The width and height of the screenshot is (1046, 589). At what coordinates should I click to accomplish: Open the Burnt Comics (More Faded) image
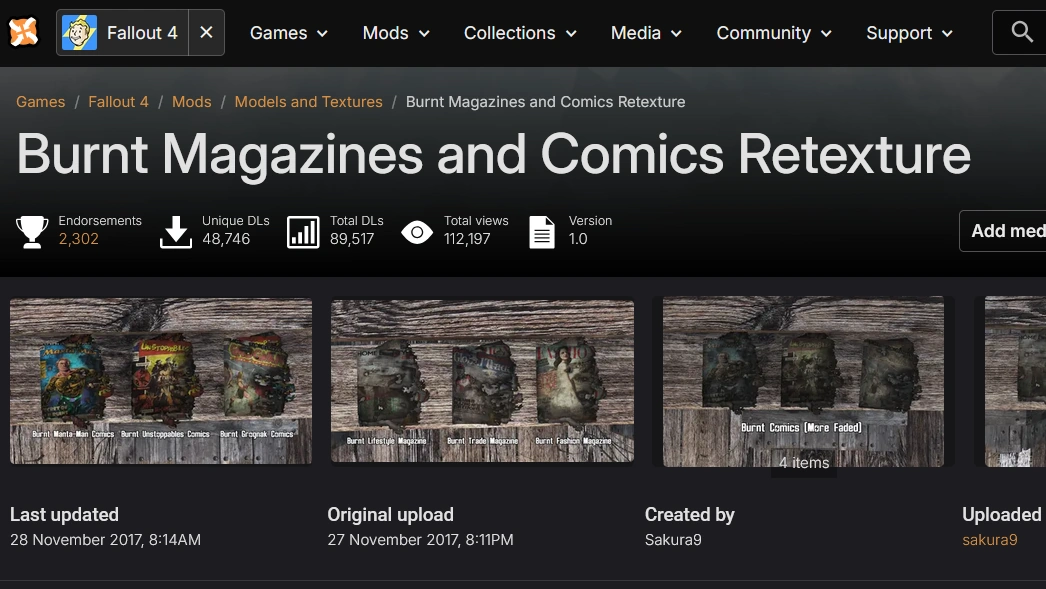(802, 381)
